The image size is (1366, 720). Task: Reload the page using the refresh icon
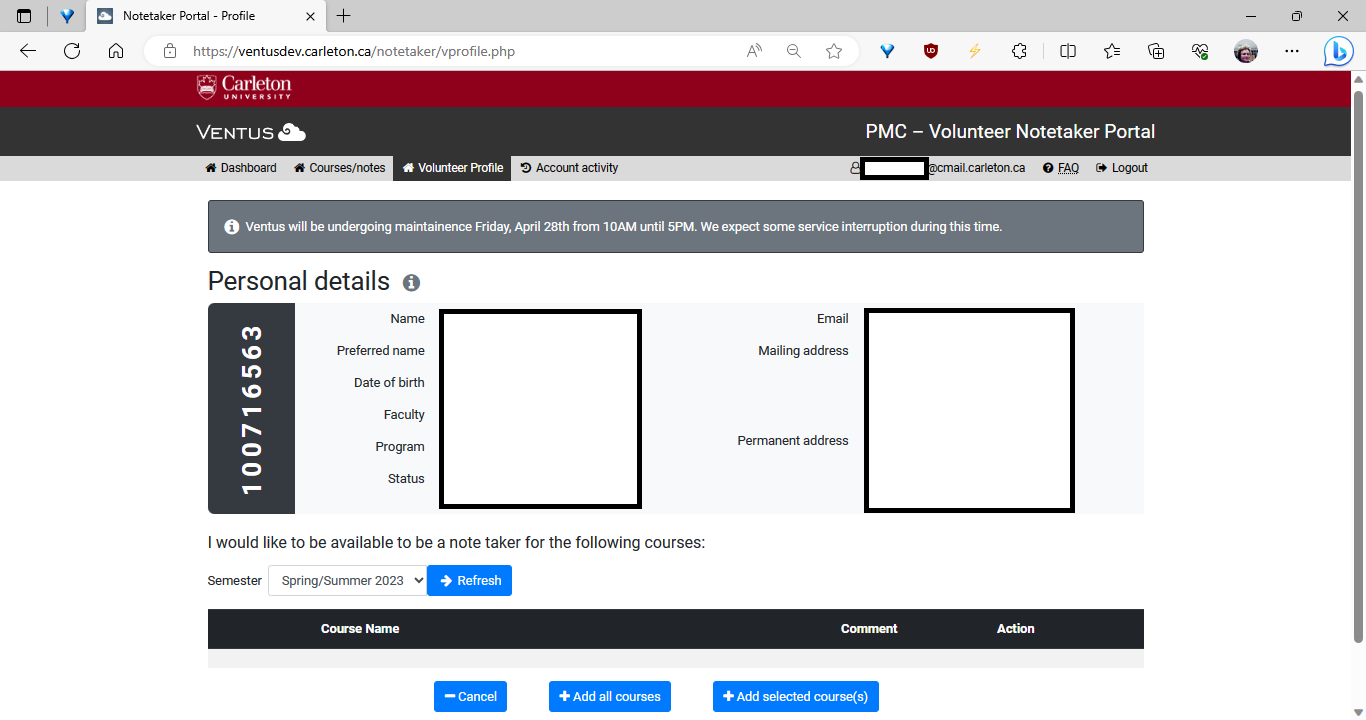point(71,51)
